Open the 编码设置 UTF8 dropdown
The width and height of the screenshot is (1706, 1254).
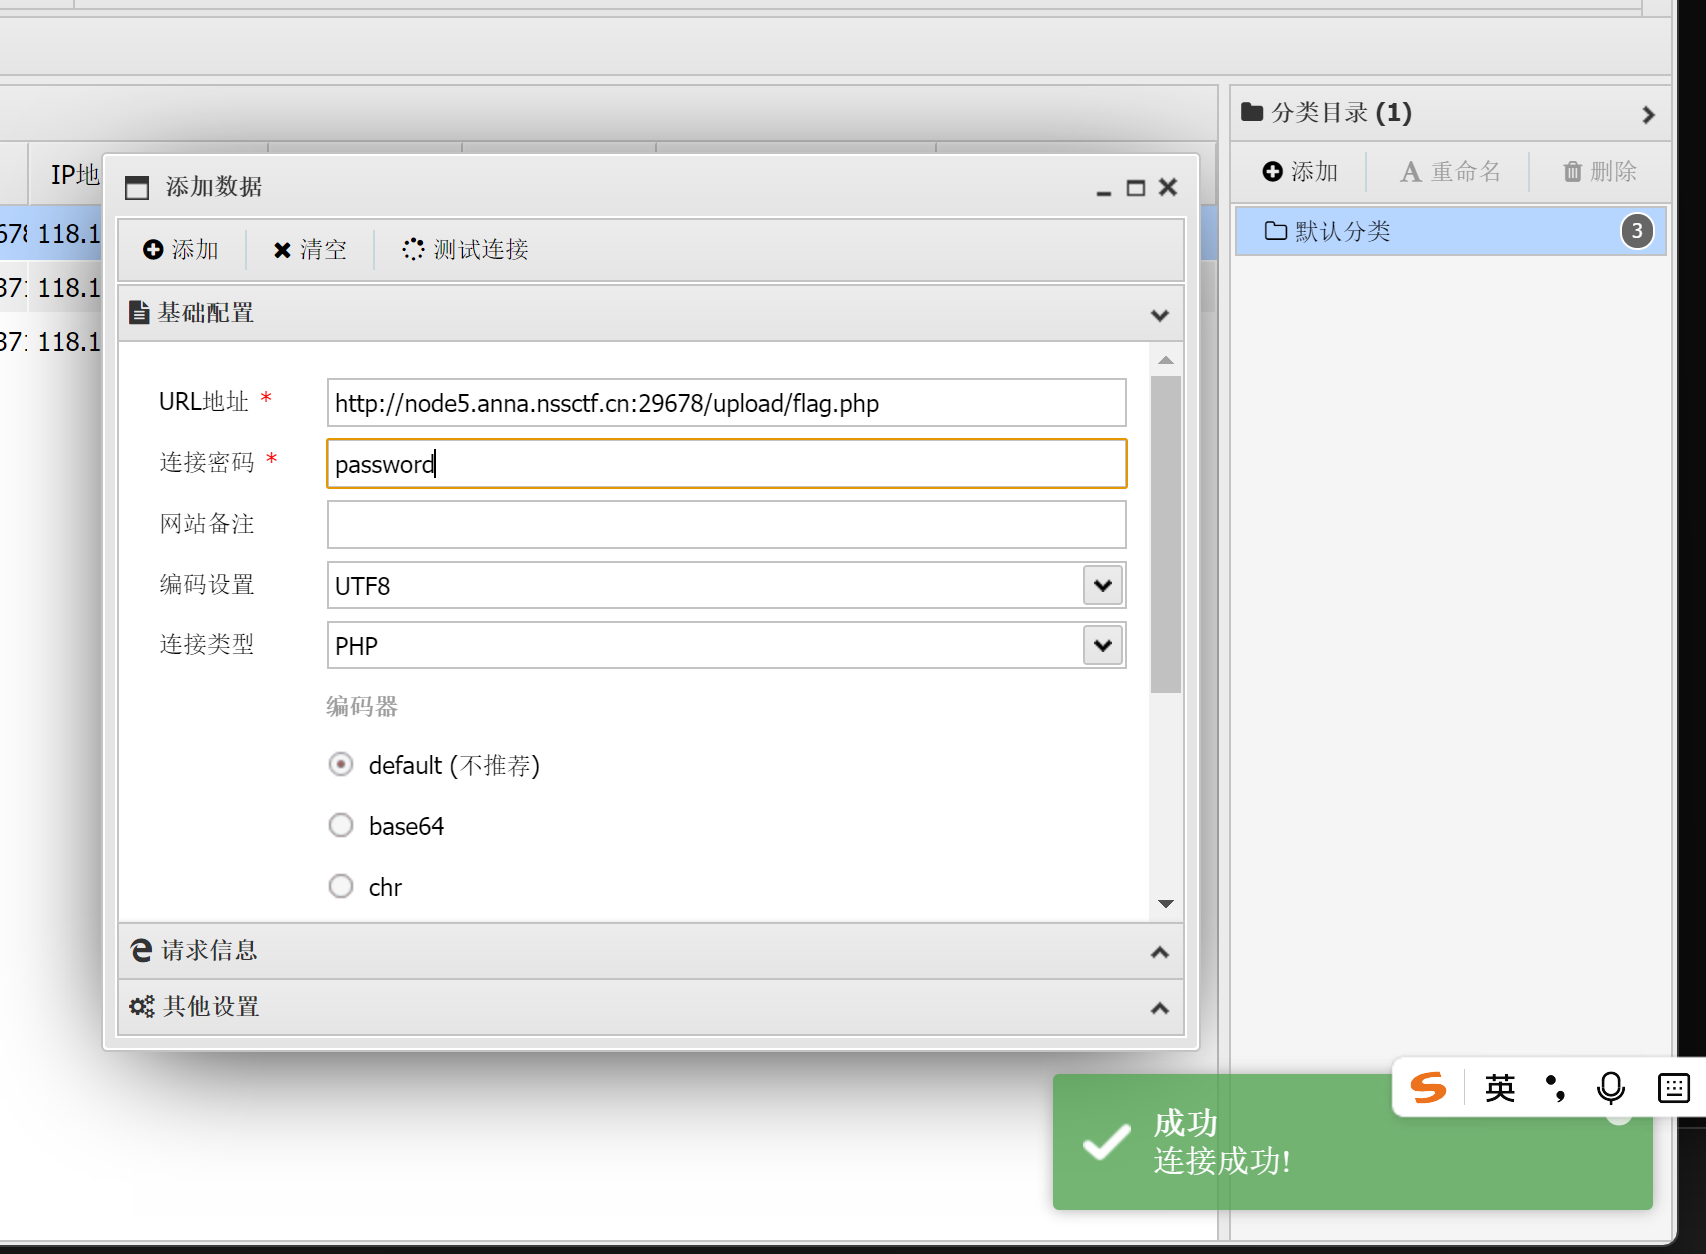coord(1102,586)
